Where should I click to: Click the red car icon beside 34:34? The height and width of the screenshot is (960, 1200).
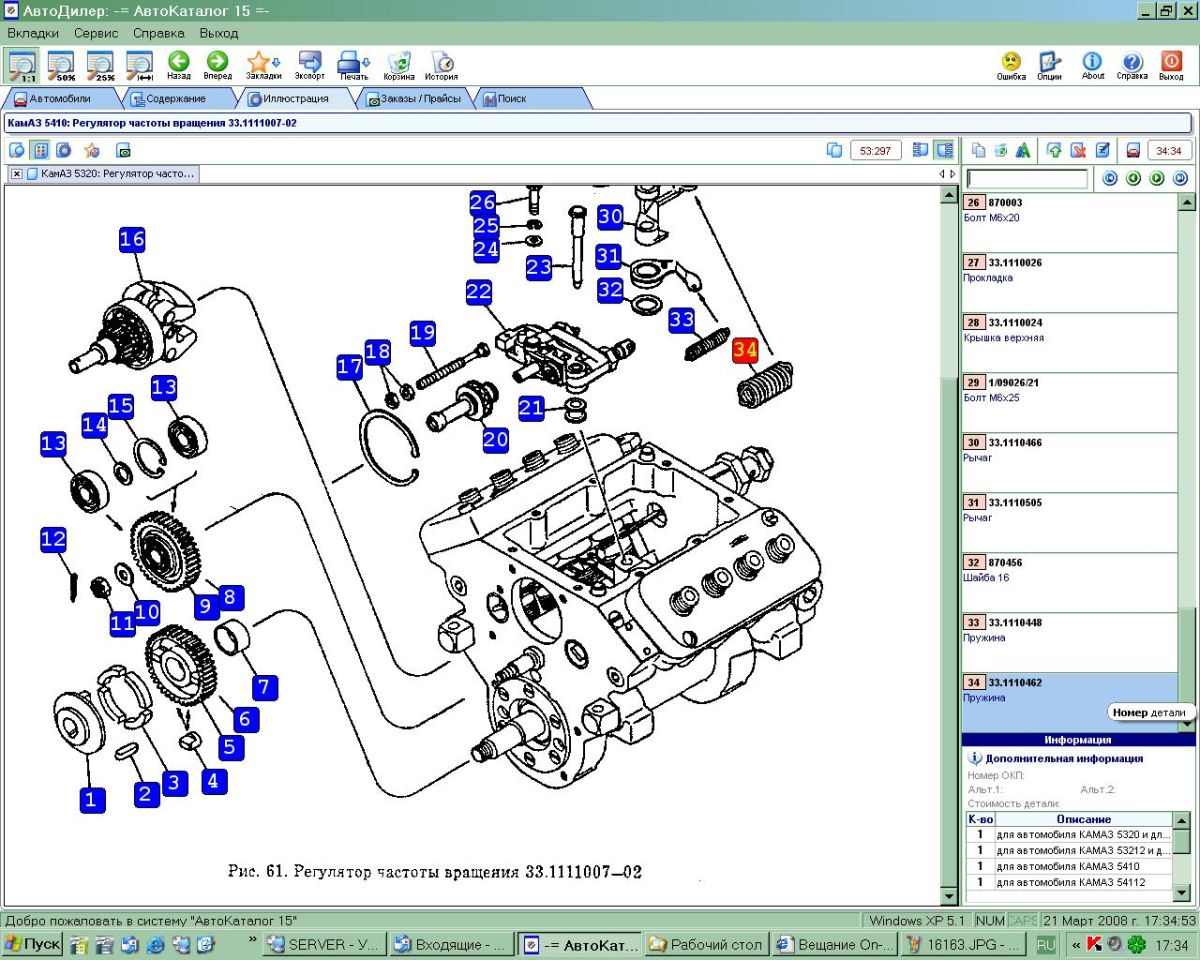(x=1133, y=150)
